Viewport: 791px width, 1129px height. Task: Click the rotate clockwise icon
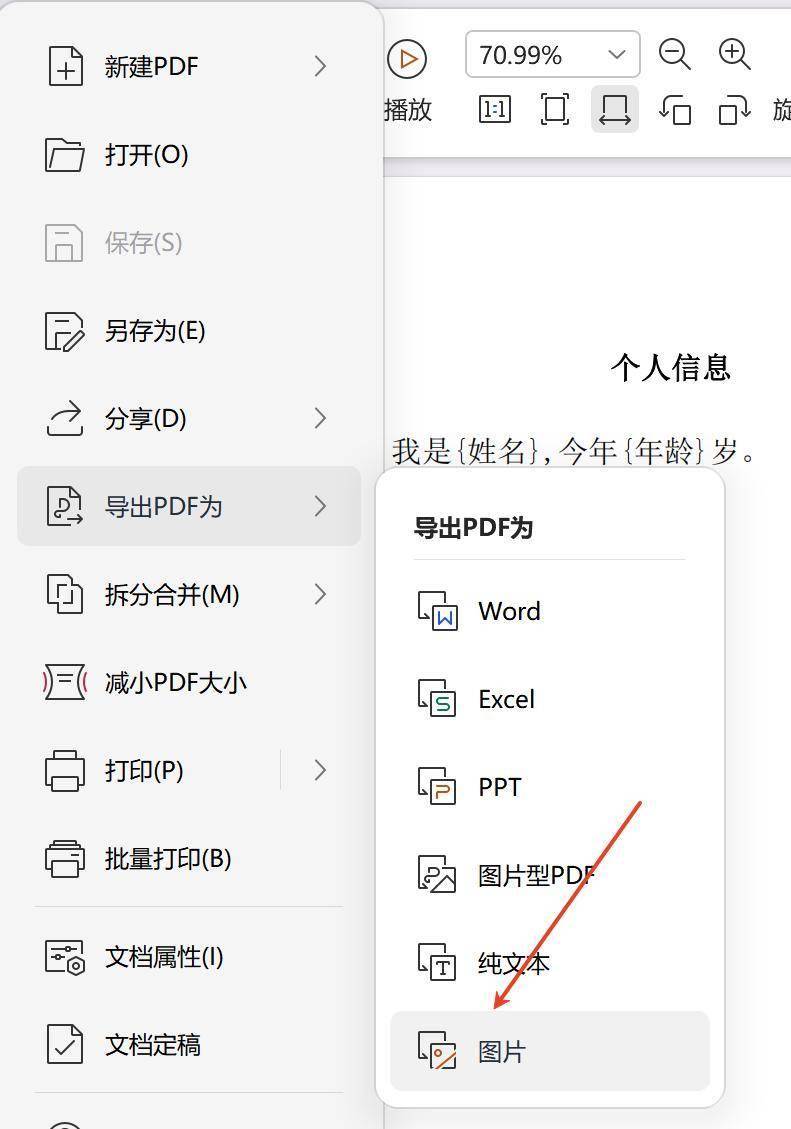[x=735, y=109]
